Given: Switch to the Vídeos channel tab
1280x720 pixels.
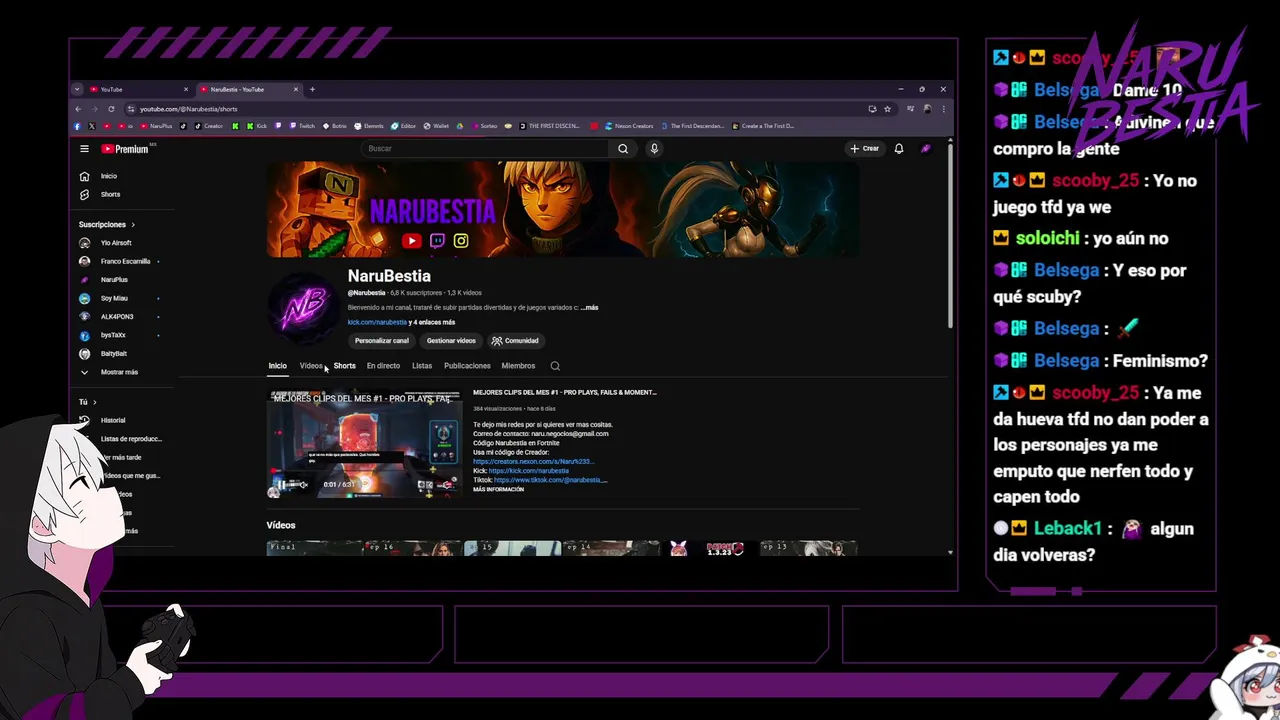Looking at the screenshot, I should pyautogui.click(x=311, y=366).
